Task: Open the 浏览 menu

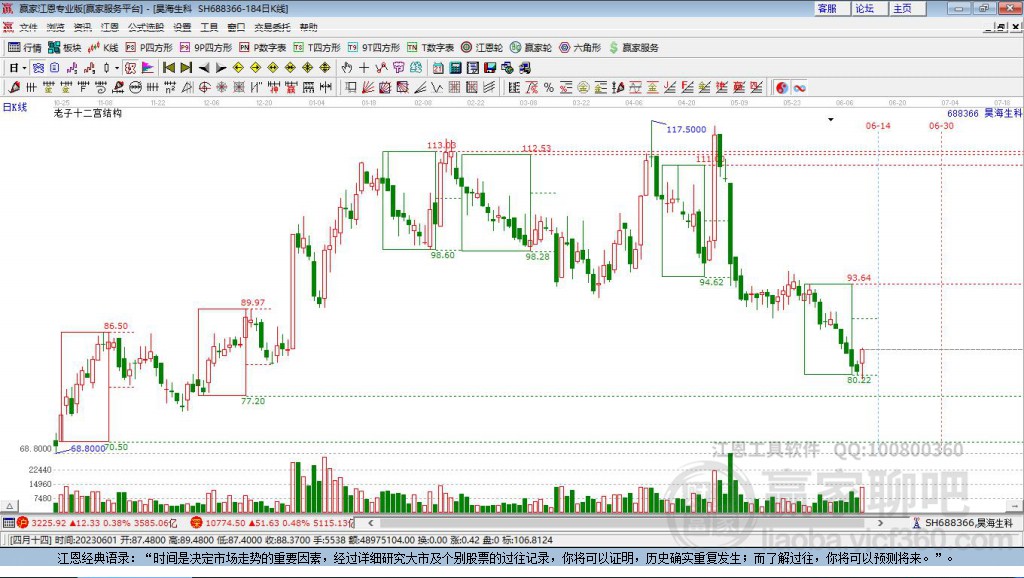Action: point(56,27)
